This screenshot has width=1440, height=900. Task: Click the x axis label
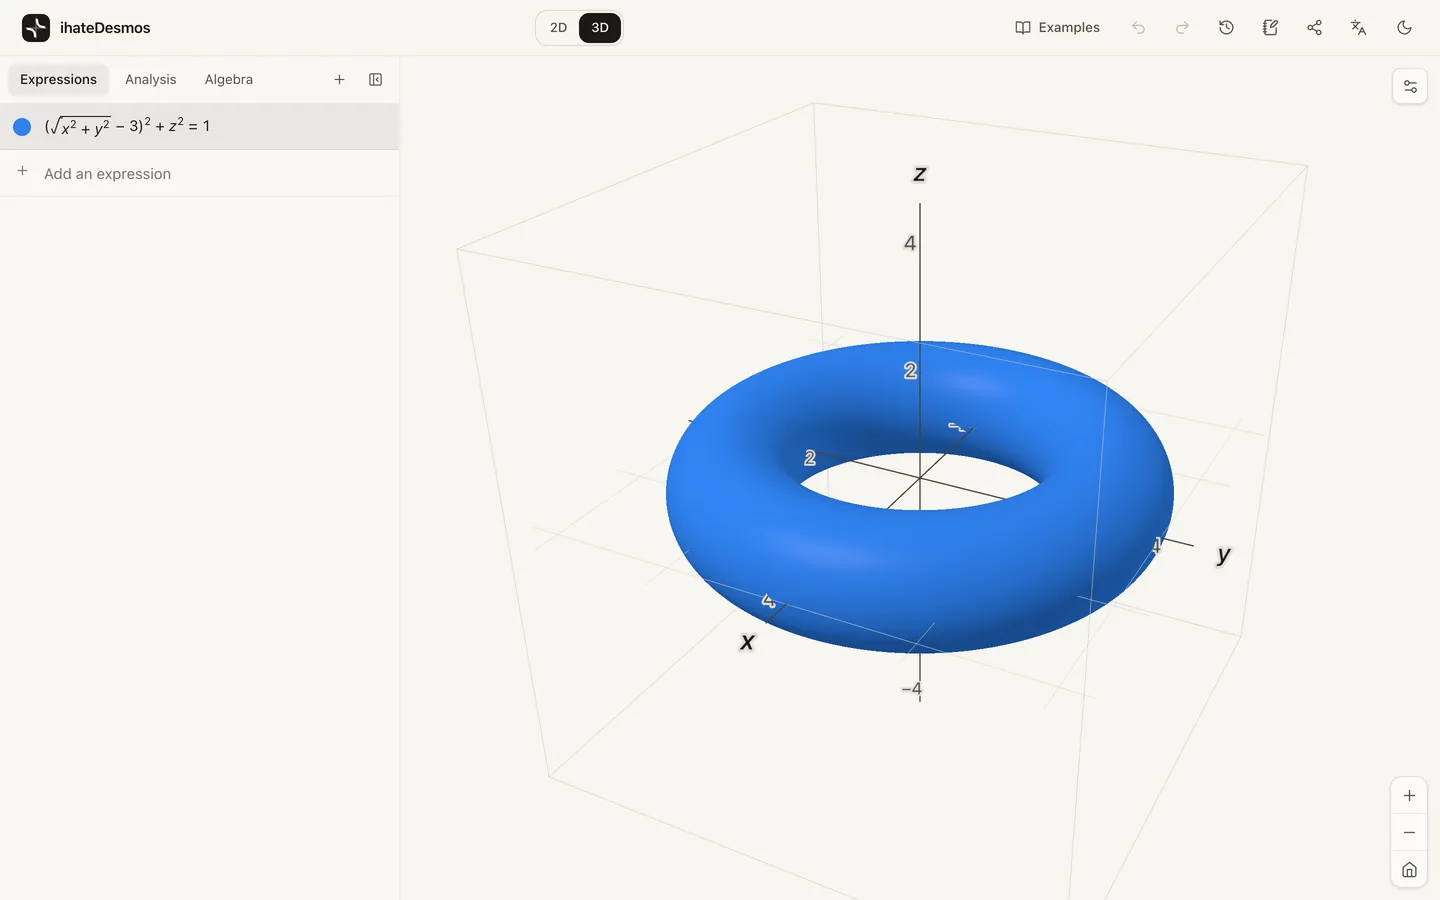point(747,642)
